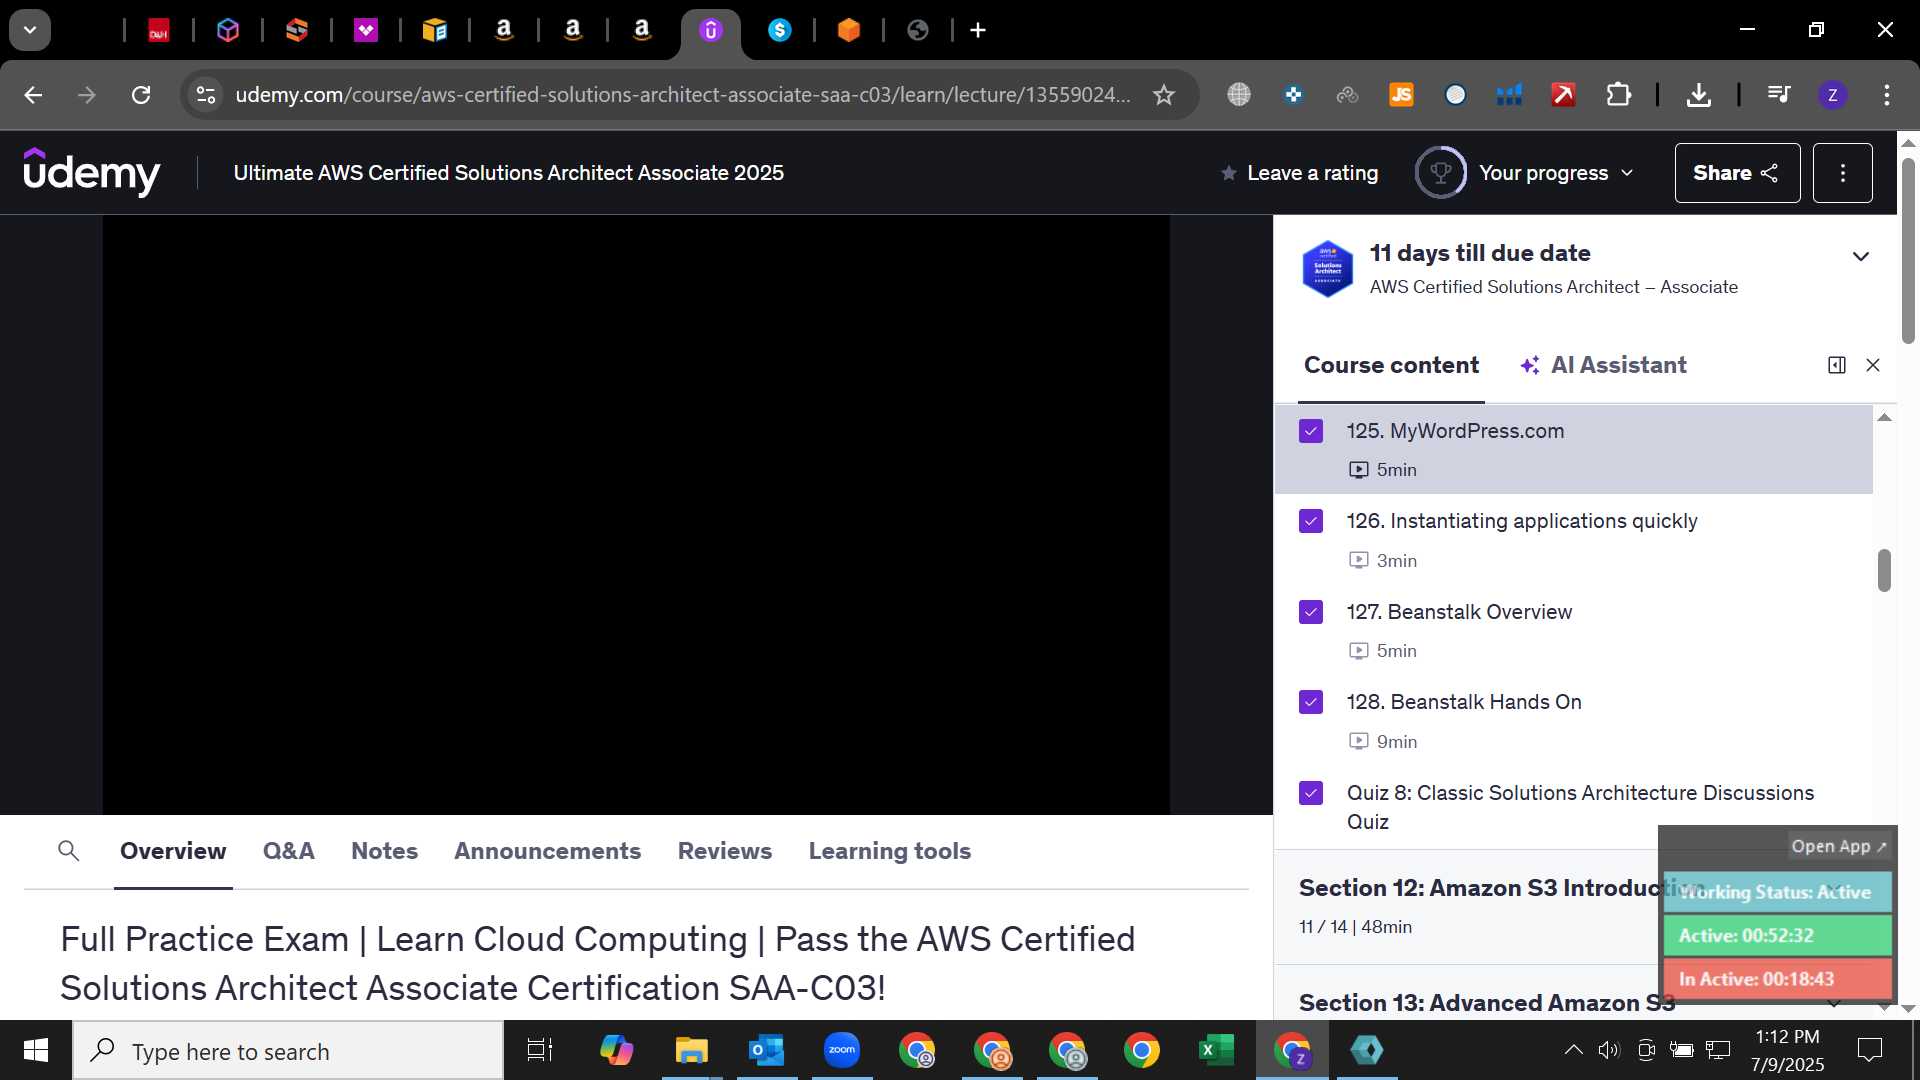This screenshot has height=1080, width=1920.
Task: Open Chrome extensions puzzle icon
Action: tap(1618, 95)
